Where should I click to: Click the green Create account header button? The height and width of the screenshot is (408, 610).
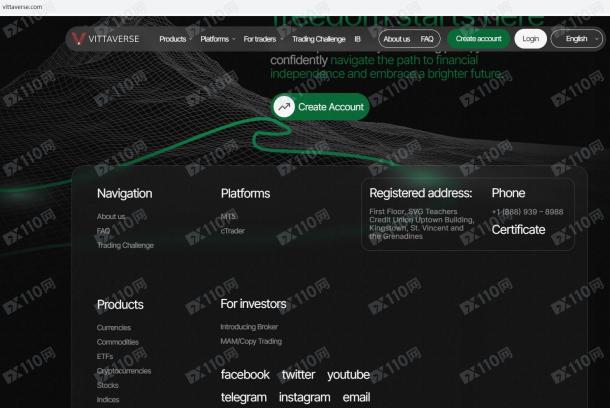pos(479,39)
